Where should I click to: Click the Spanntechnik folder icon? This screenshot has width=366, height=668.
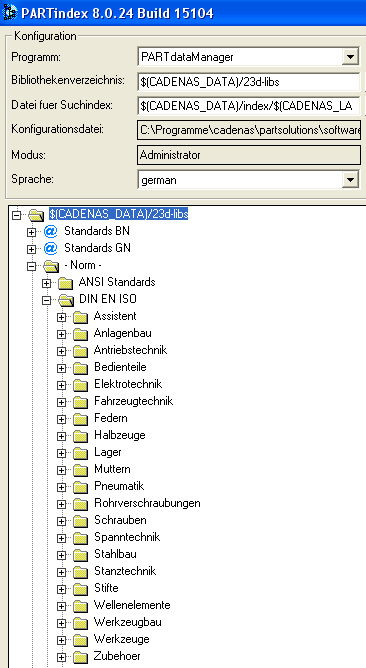coord(80,538)
